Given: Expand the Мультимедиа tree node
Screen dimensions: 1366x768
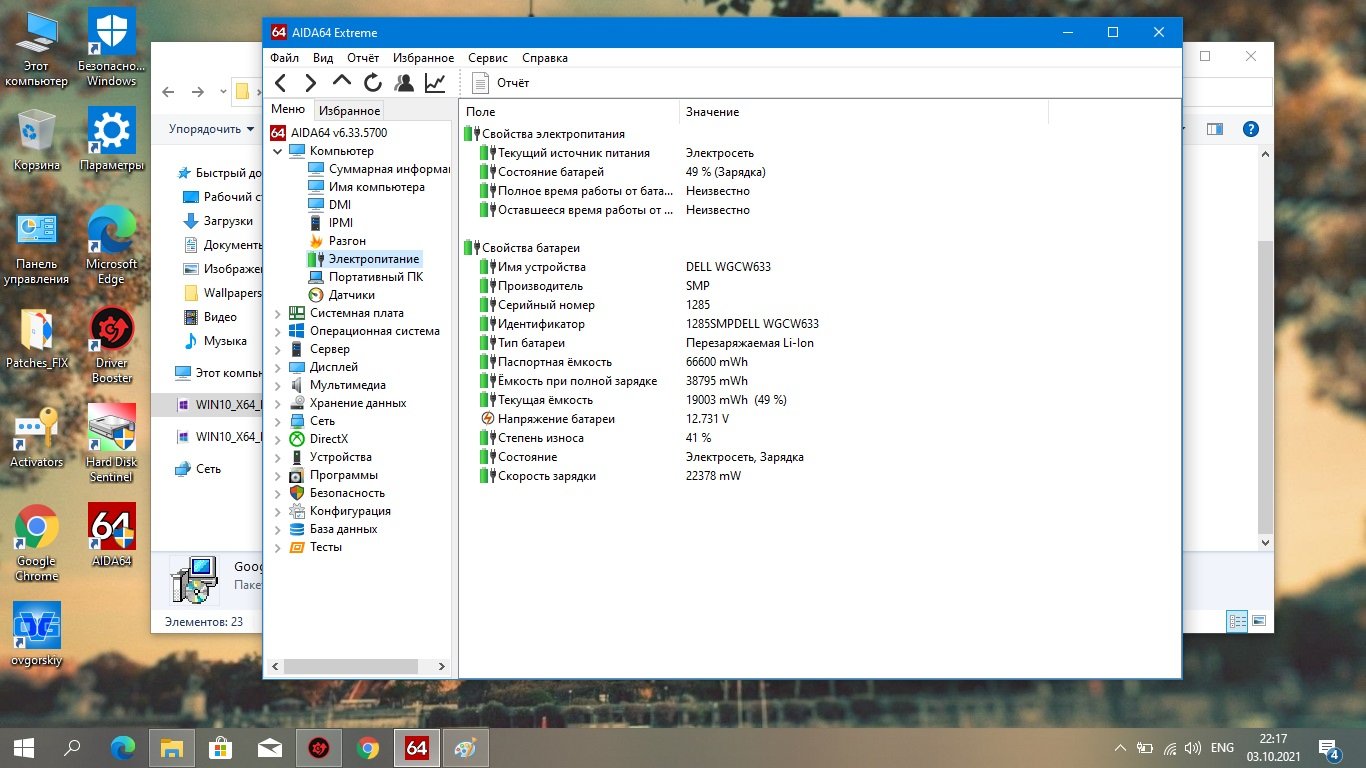Looking at the screenshot, I should 278,385.
